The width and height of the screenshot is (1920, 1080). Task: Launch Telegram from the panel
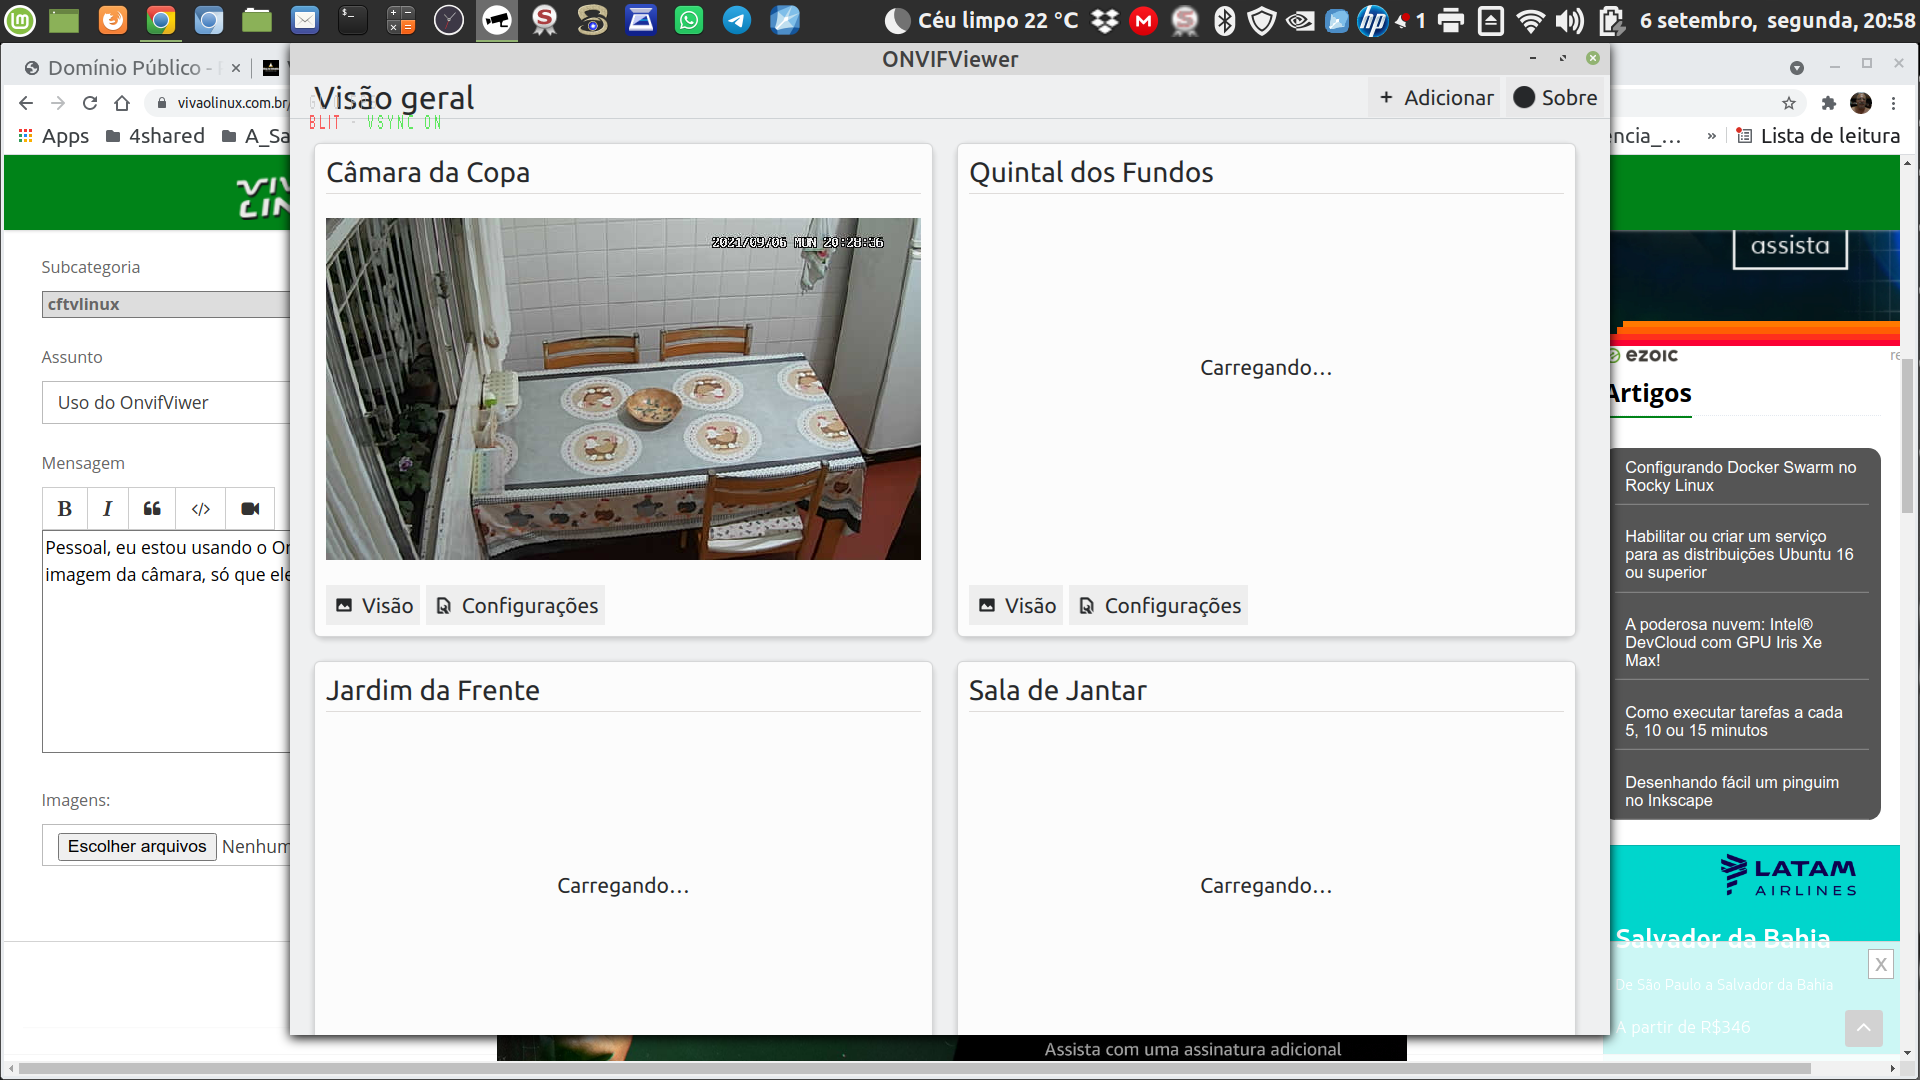[737, 20]
